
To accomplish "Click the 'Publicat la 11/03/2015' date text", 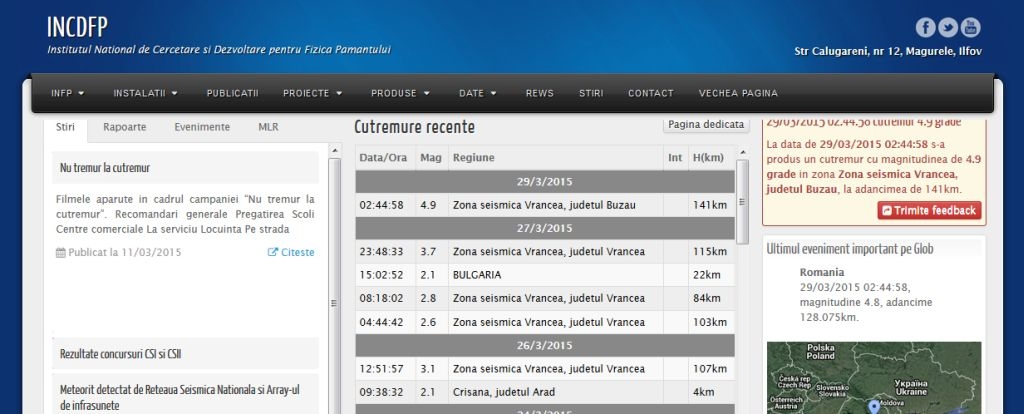I will 125,253.
